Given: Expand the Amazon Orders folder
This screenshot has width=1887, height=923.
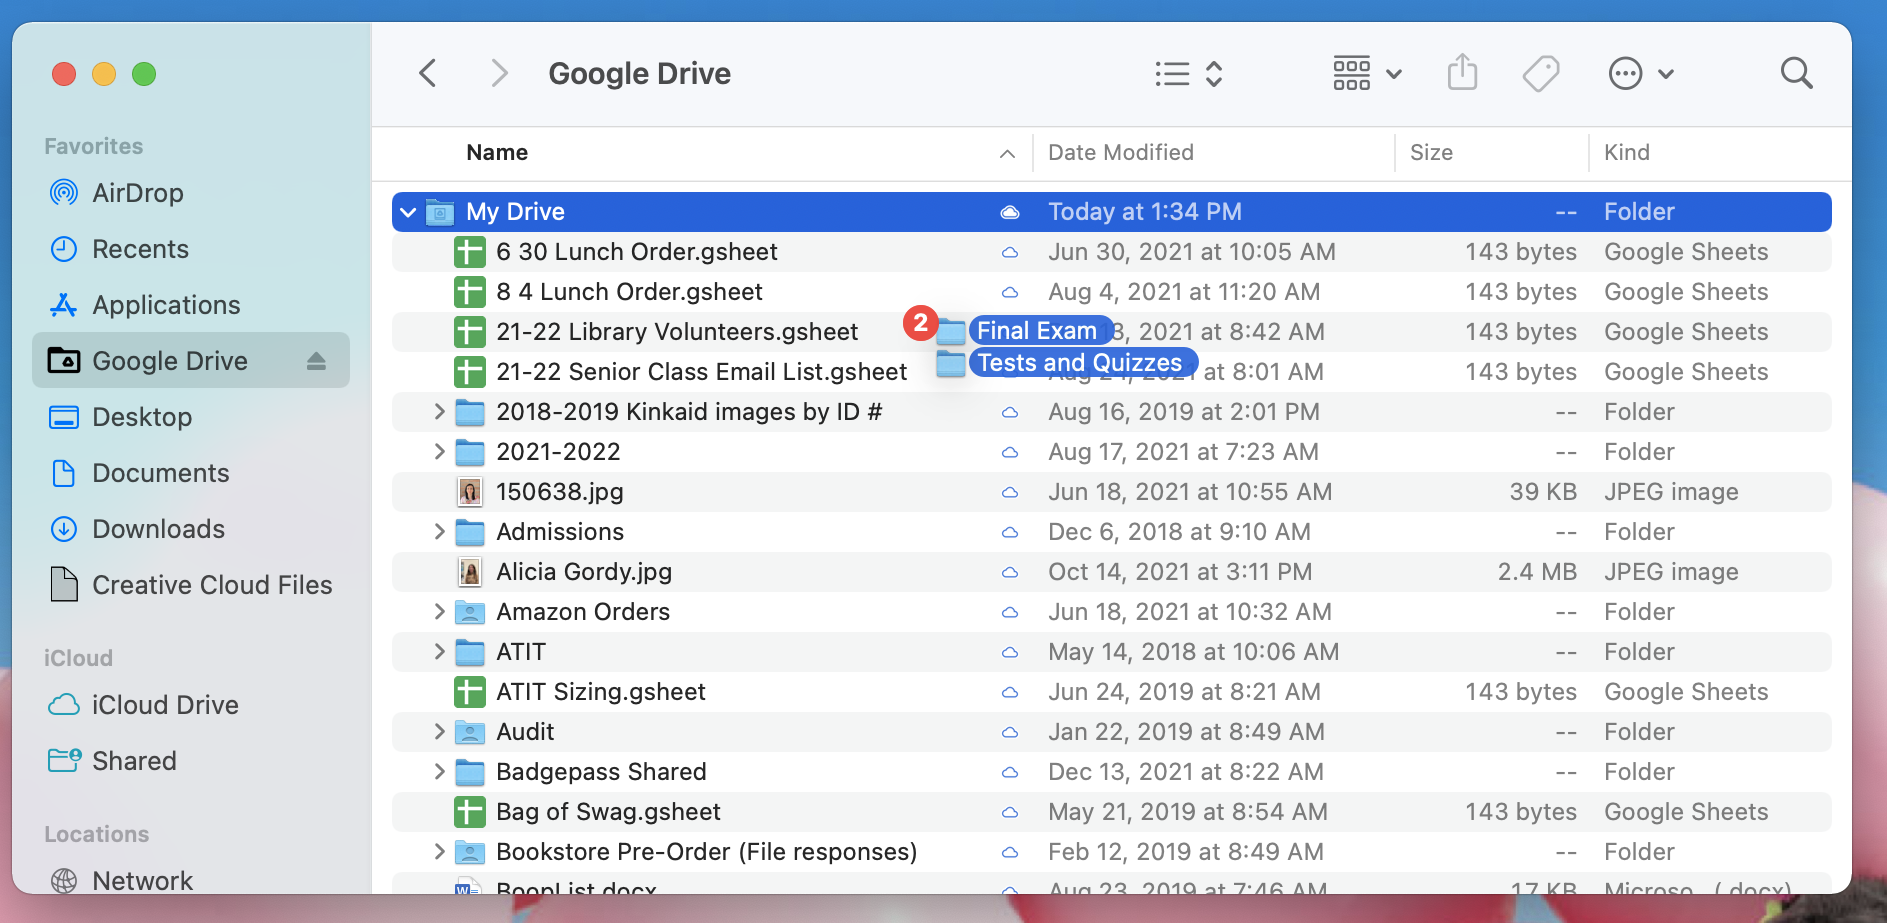Looking at the screenshot, I should click(x=439, y=611).
